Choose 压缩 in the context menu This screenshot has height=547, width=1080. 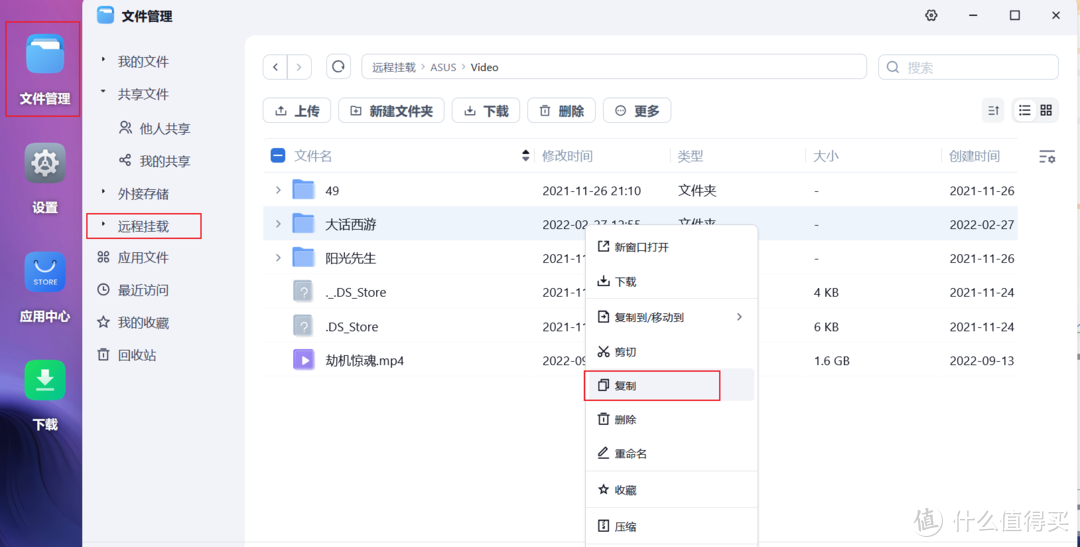(671, 526)
